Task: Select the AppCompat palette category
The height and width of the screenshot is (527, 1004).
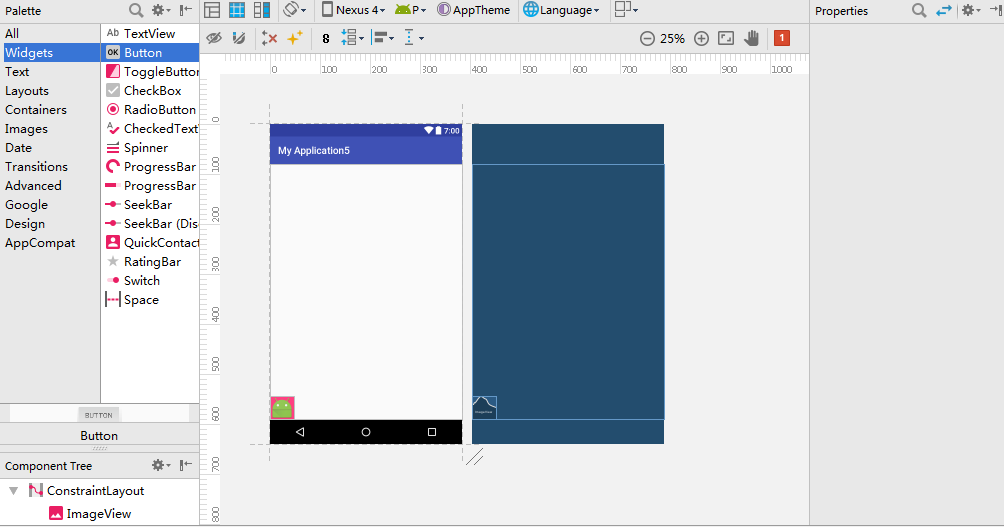Action: tap(50, 243)
